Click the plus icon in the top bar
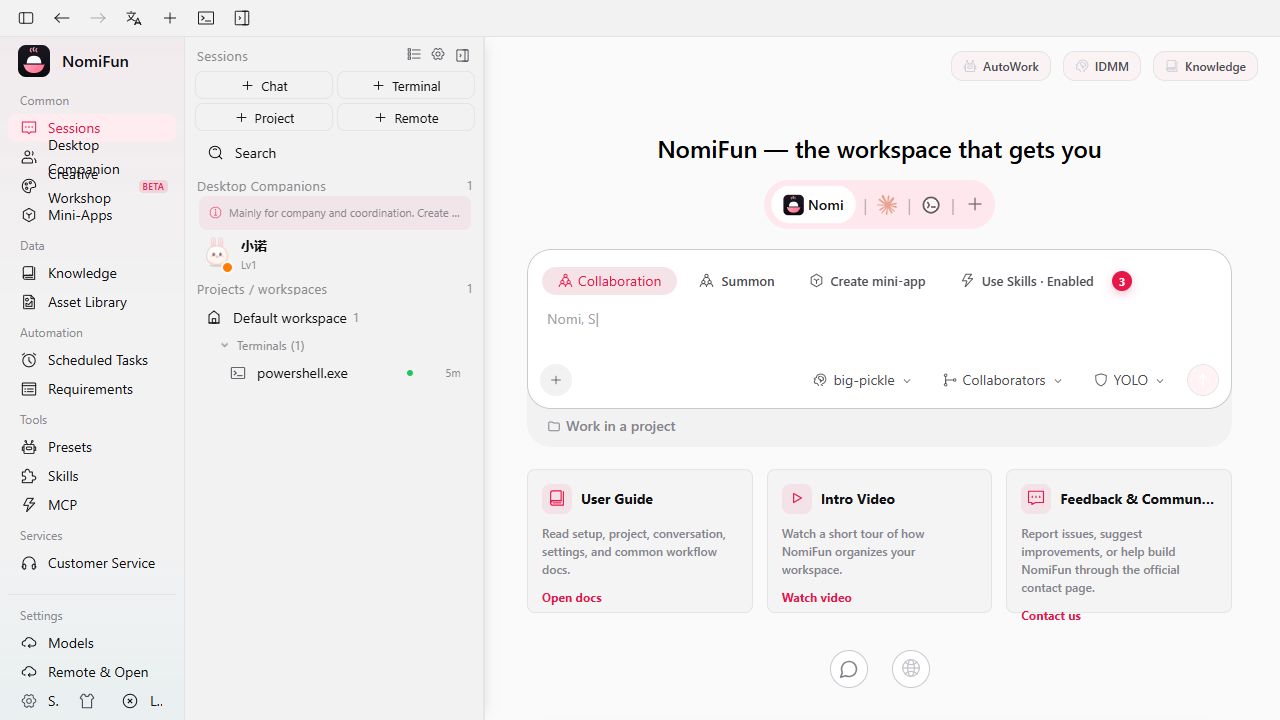 pos(170,18)
